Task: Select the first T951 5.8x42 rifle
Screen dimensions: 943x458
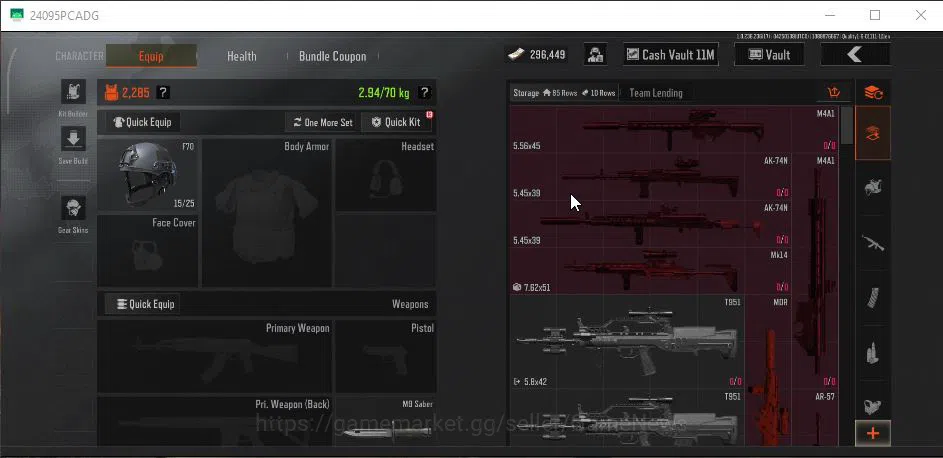Action: tap(627, 341)
